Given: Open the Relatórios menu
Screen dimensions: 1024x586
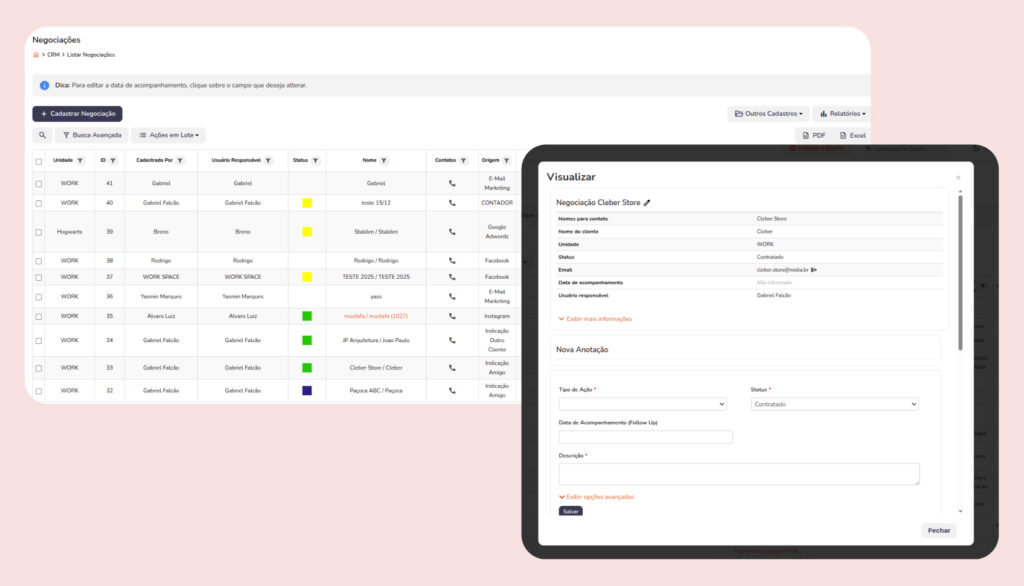Looking at the screenshot, I should point(840,114).
